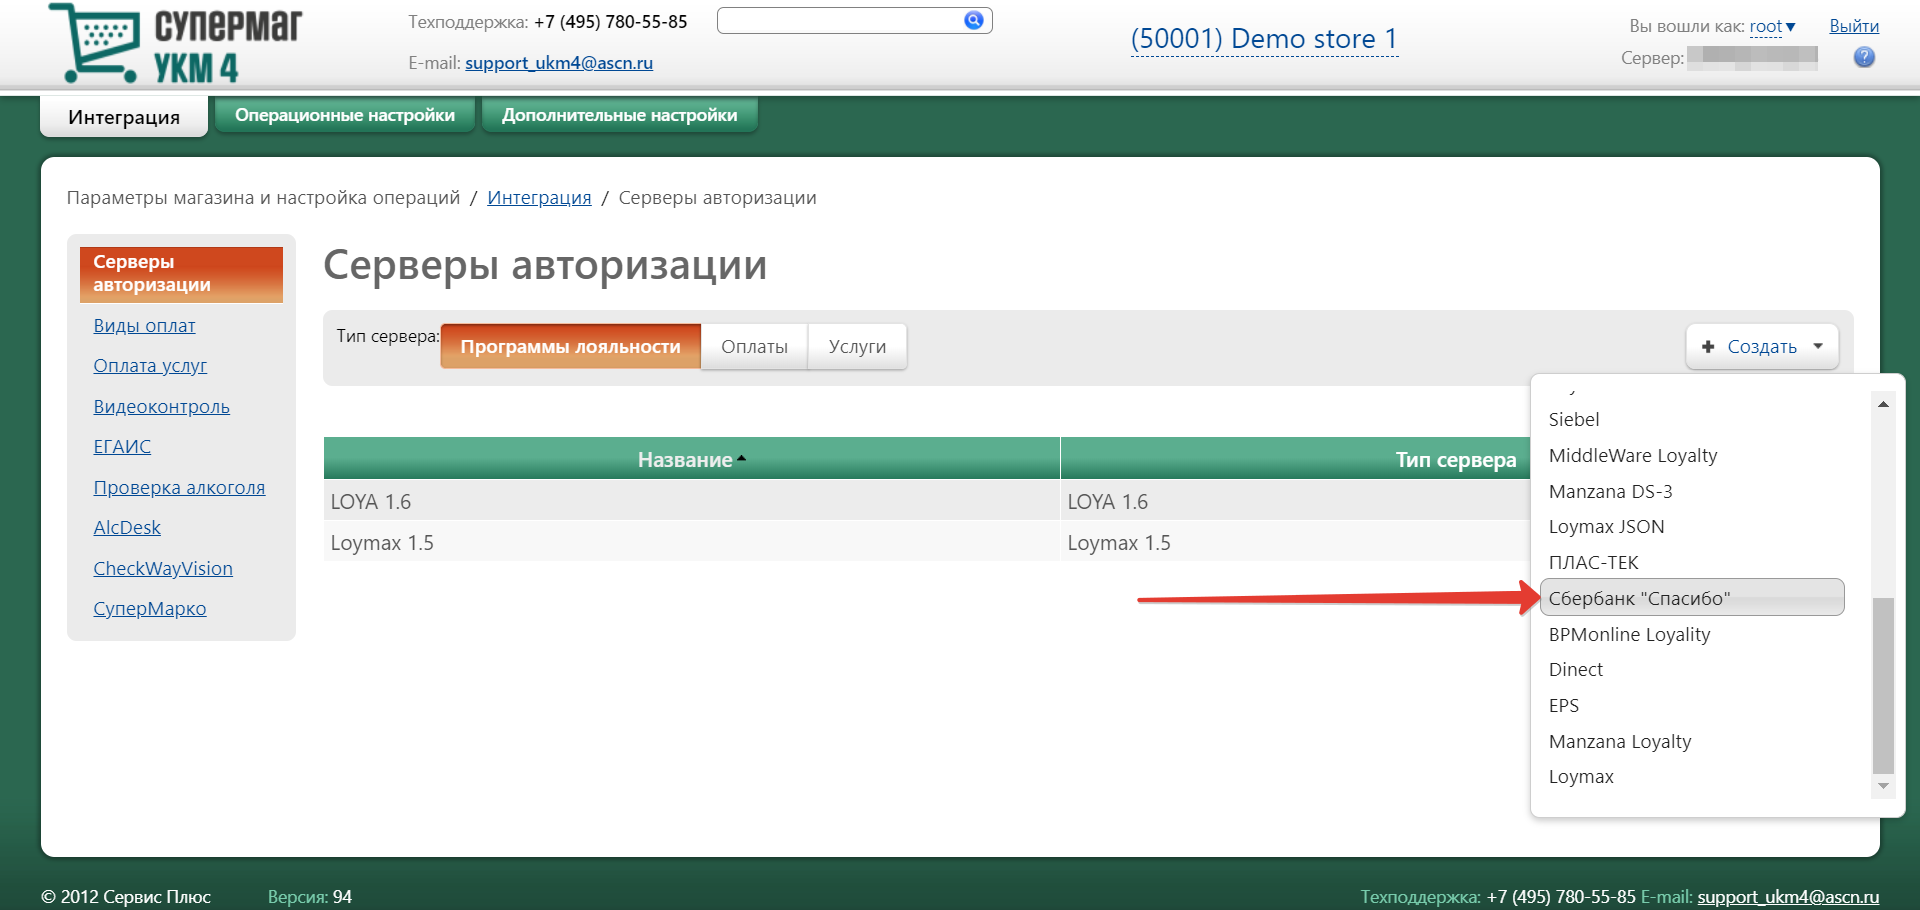Select Оплаты server type

coord(755,347)
